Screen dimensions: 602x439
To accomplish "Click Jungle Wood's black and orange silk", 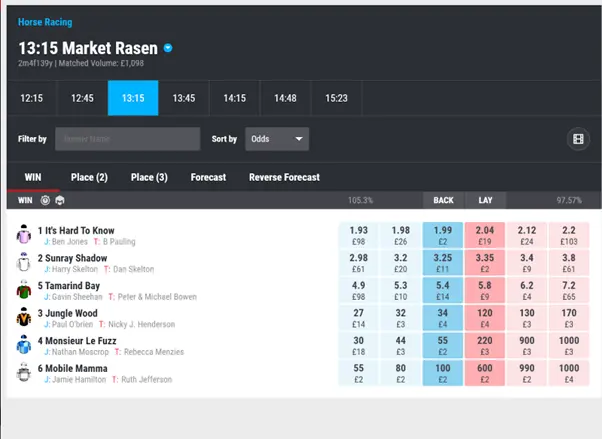I will [x=24, y=319].
